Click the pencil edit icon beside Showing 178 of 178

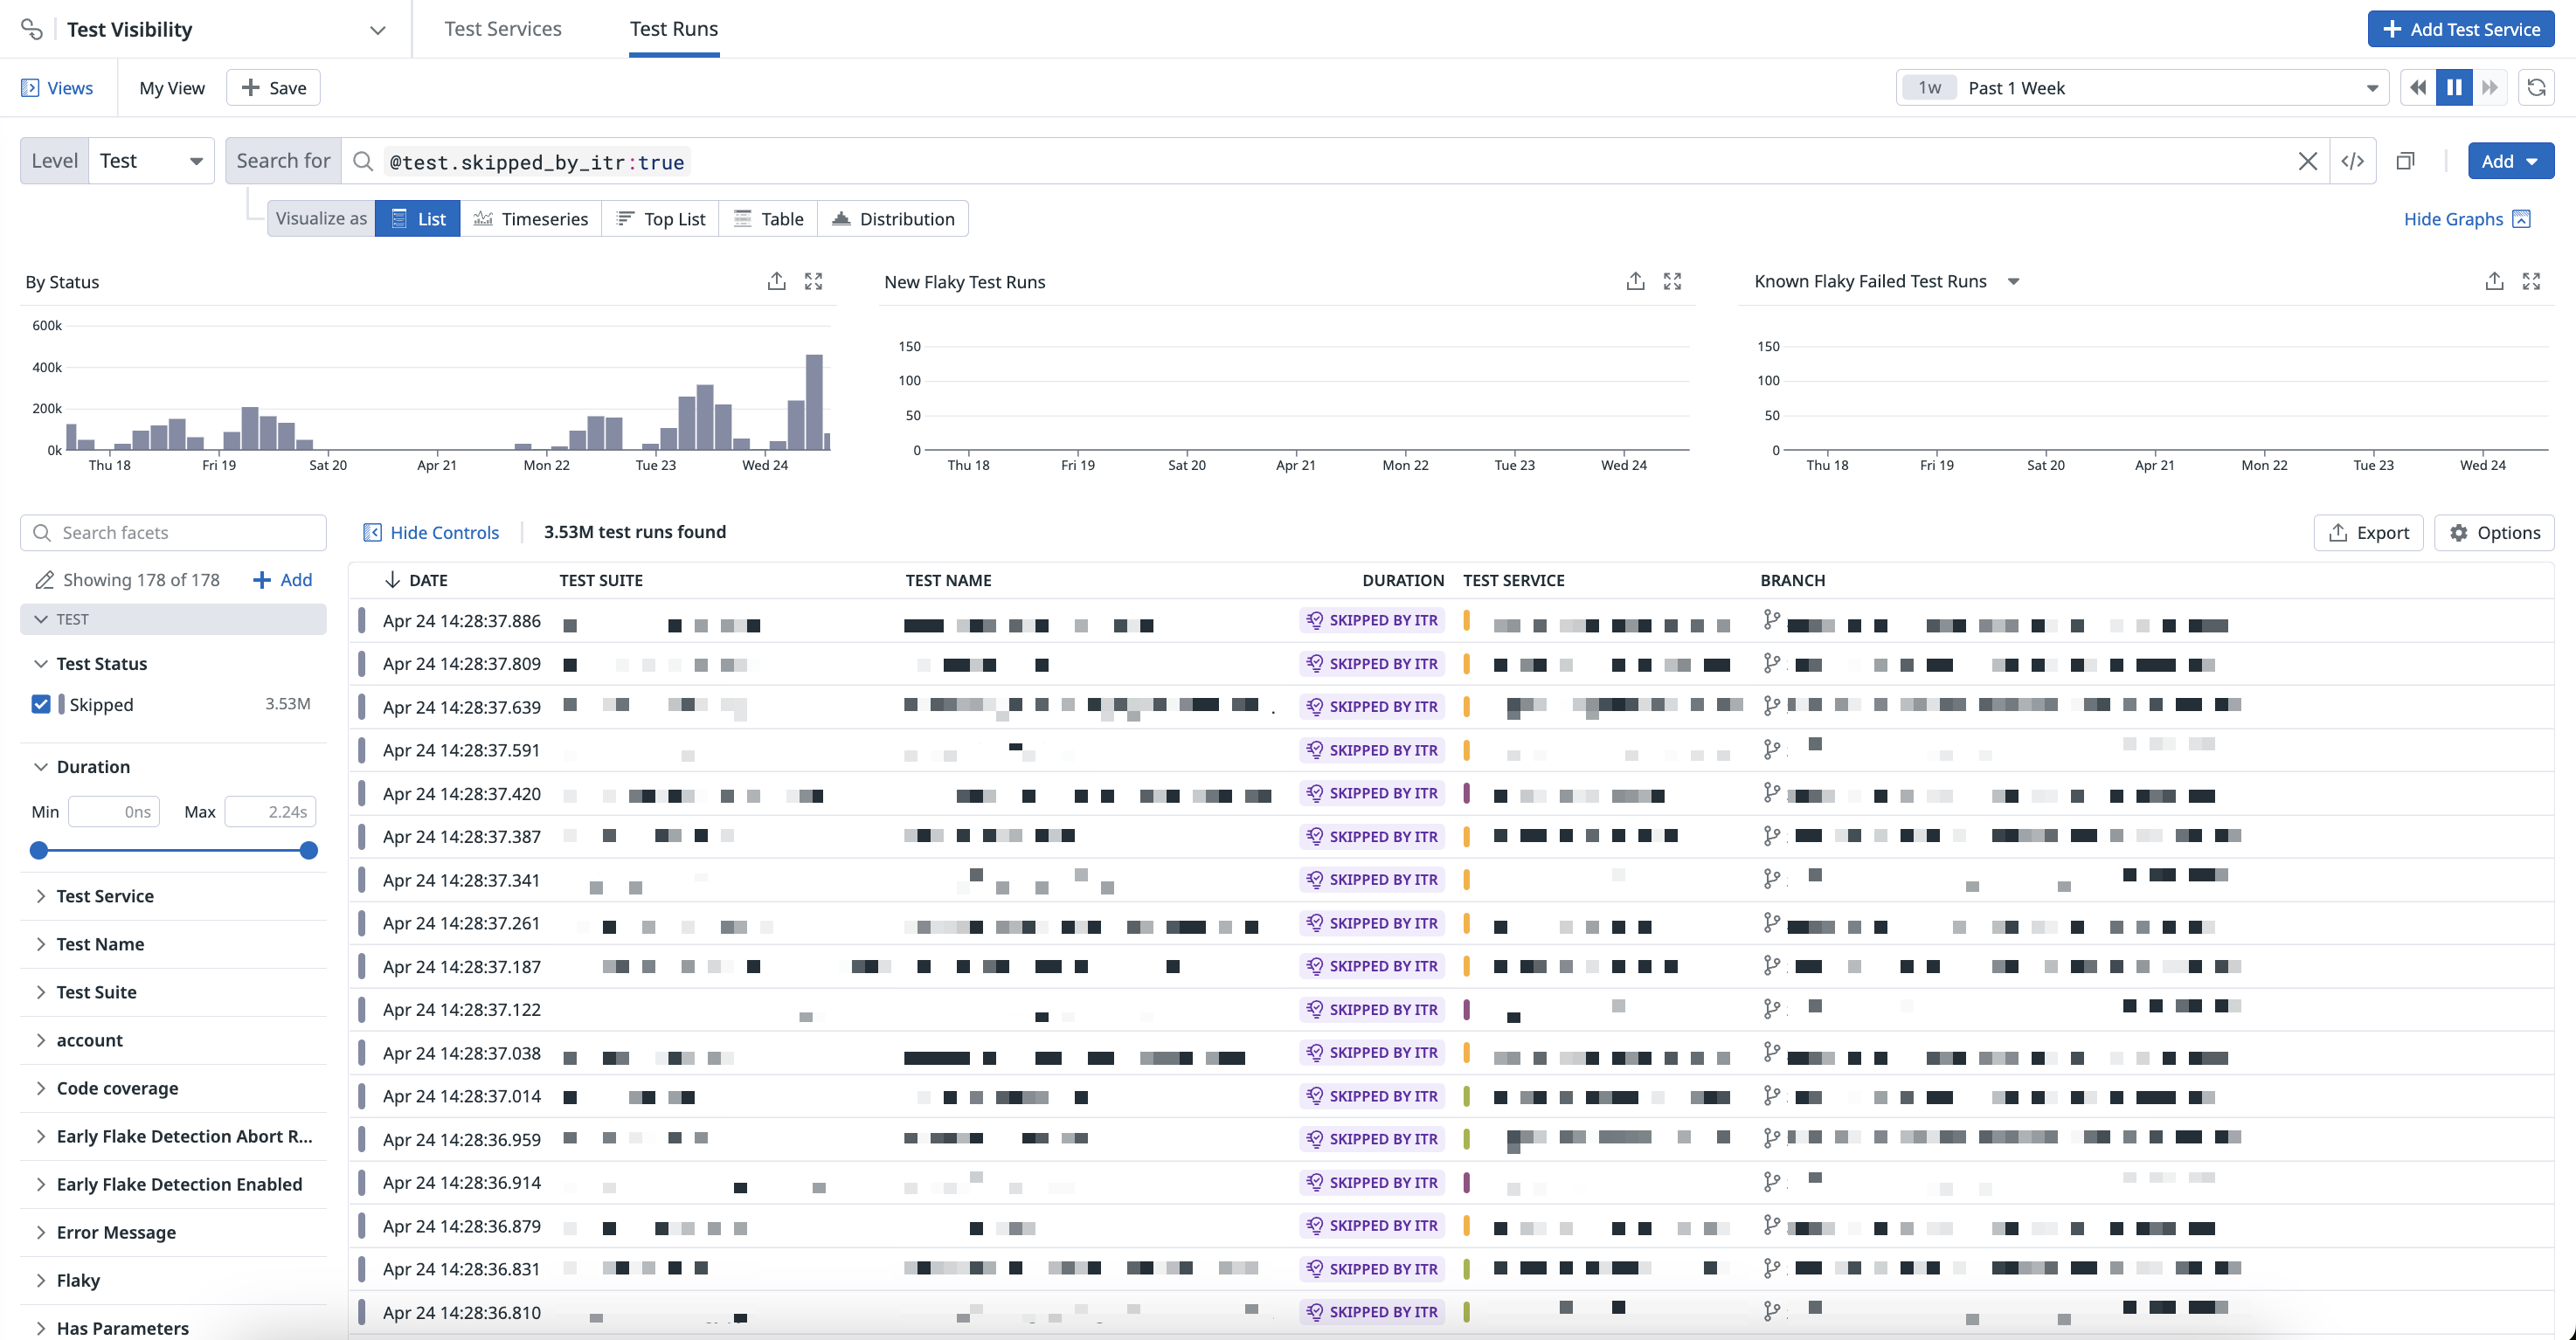[44, 580]
